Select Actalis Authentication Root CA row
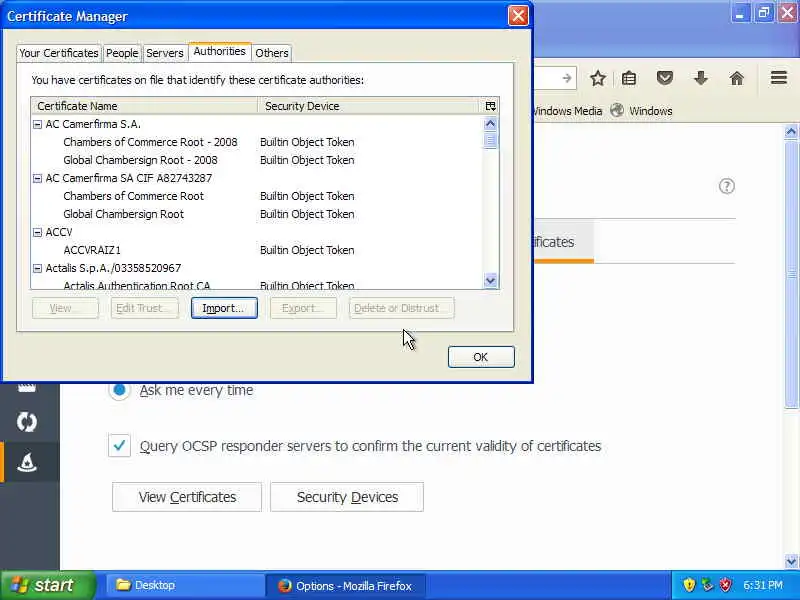This screenshot has width=800, height=600. 257,285
